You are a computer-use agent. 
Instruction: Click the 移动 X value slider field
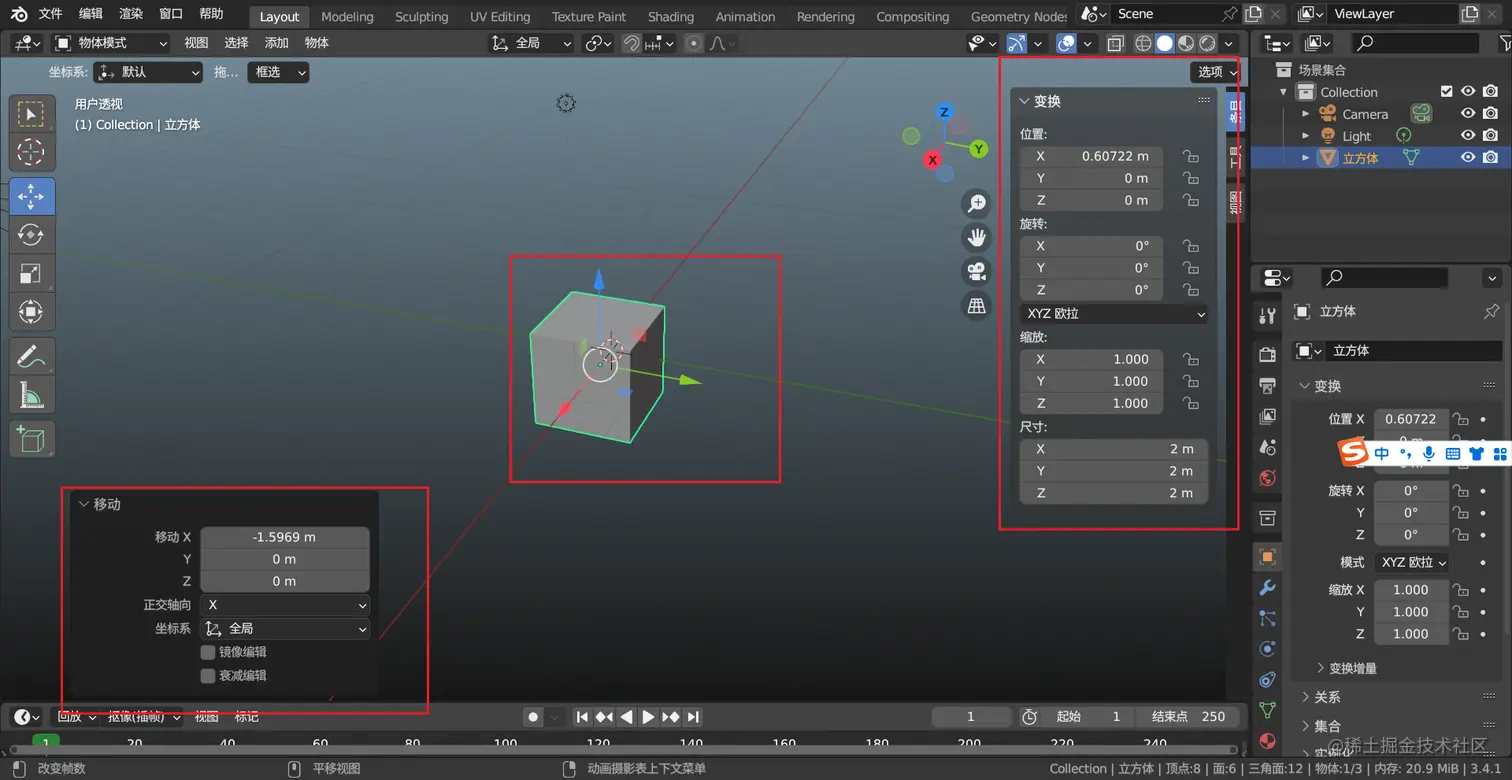click(x=285, y=537)
